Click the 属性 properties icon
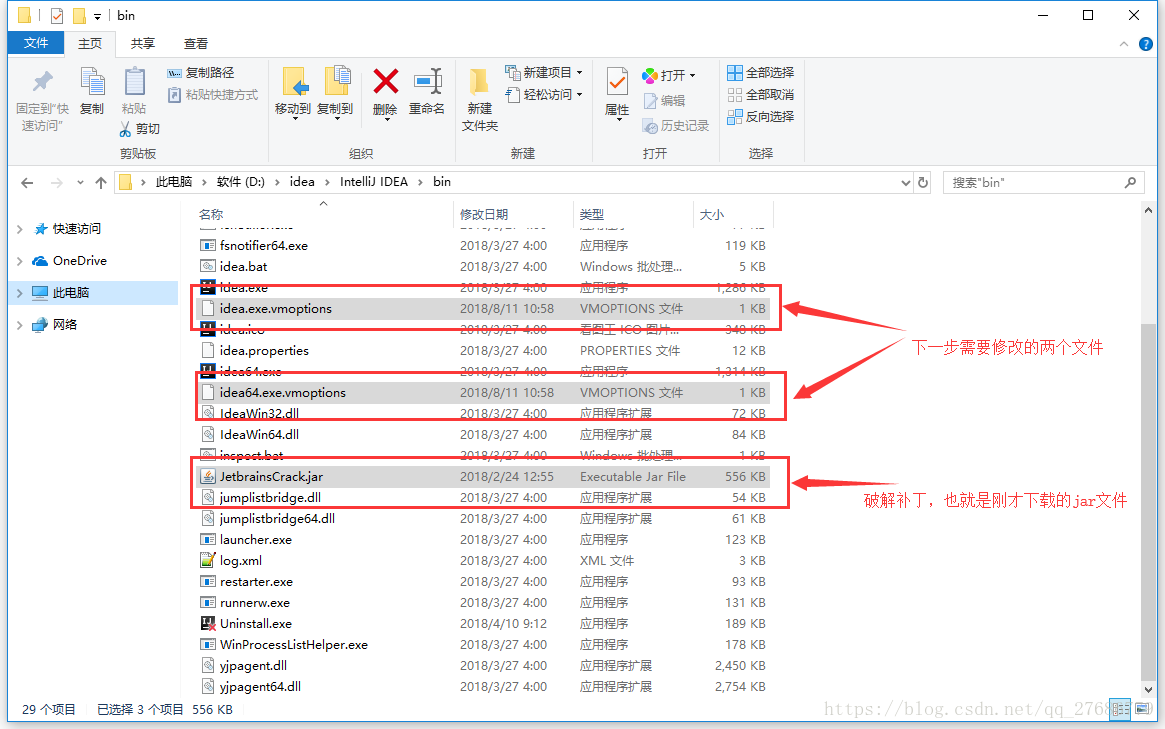The width and height of the screenshot is (1165, 729). coord(617,82)
